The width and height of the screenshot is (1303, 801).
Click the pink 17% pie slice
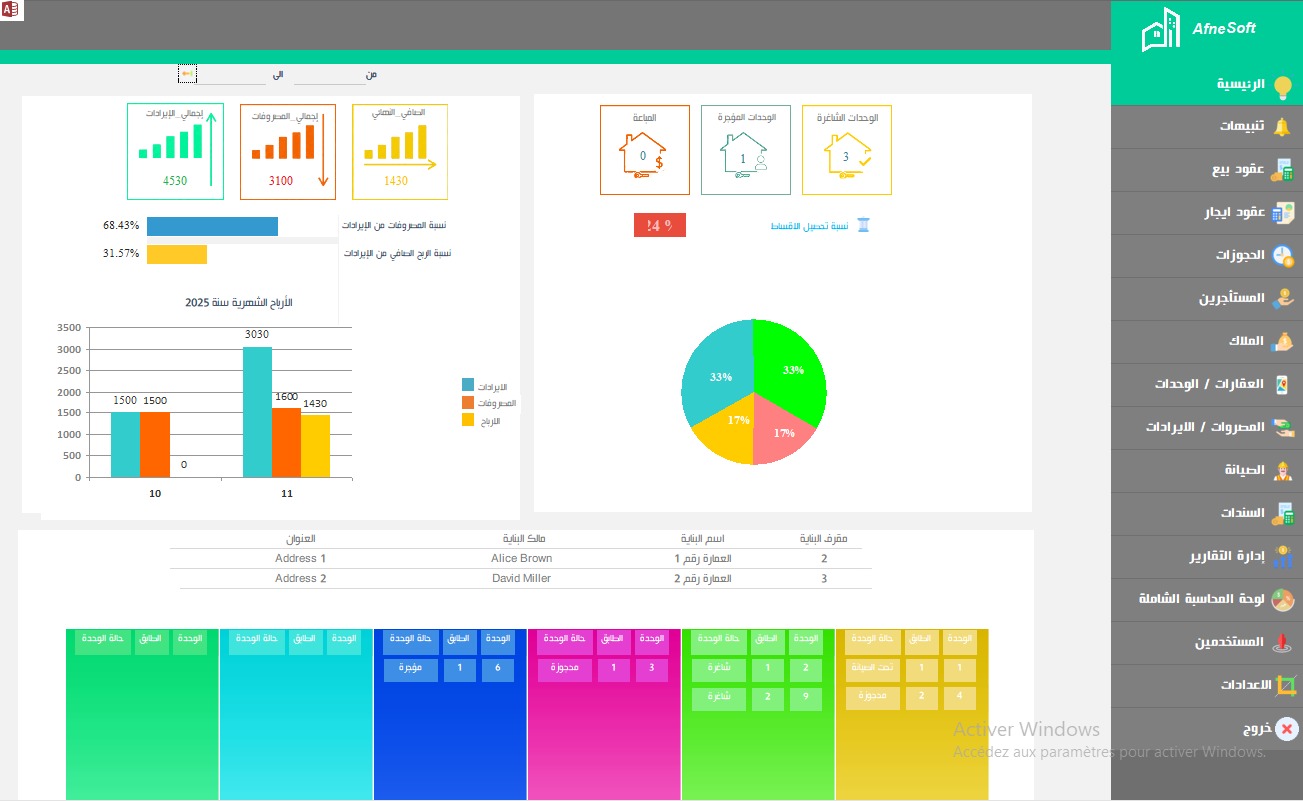pyautogui.click(x=785, y=430)
